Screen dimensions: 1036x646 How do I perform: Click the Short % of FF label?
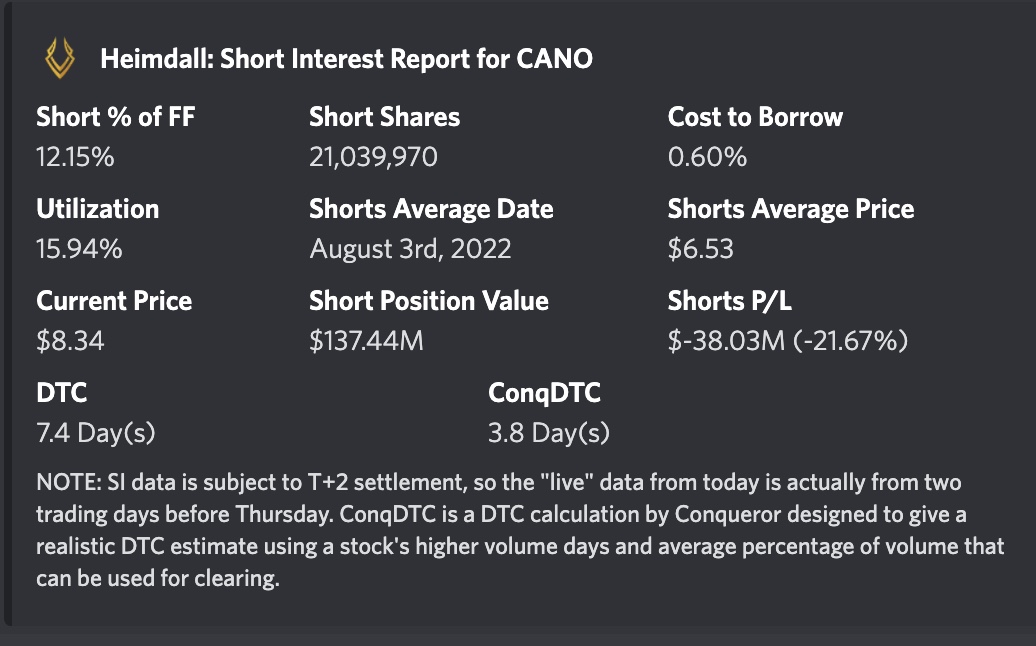tap(116, 117)
